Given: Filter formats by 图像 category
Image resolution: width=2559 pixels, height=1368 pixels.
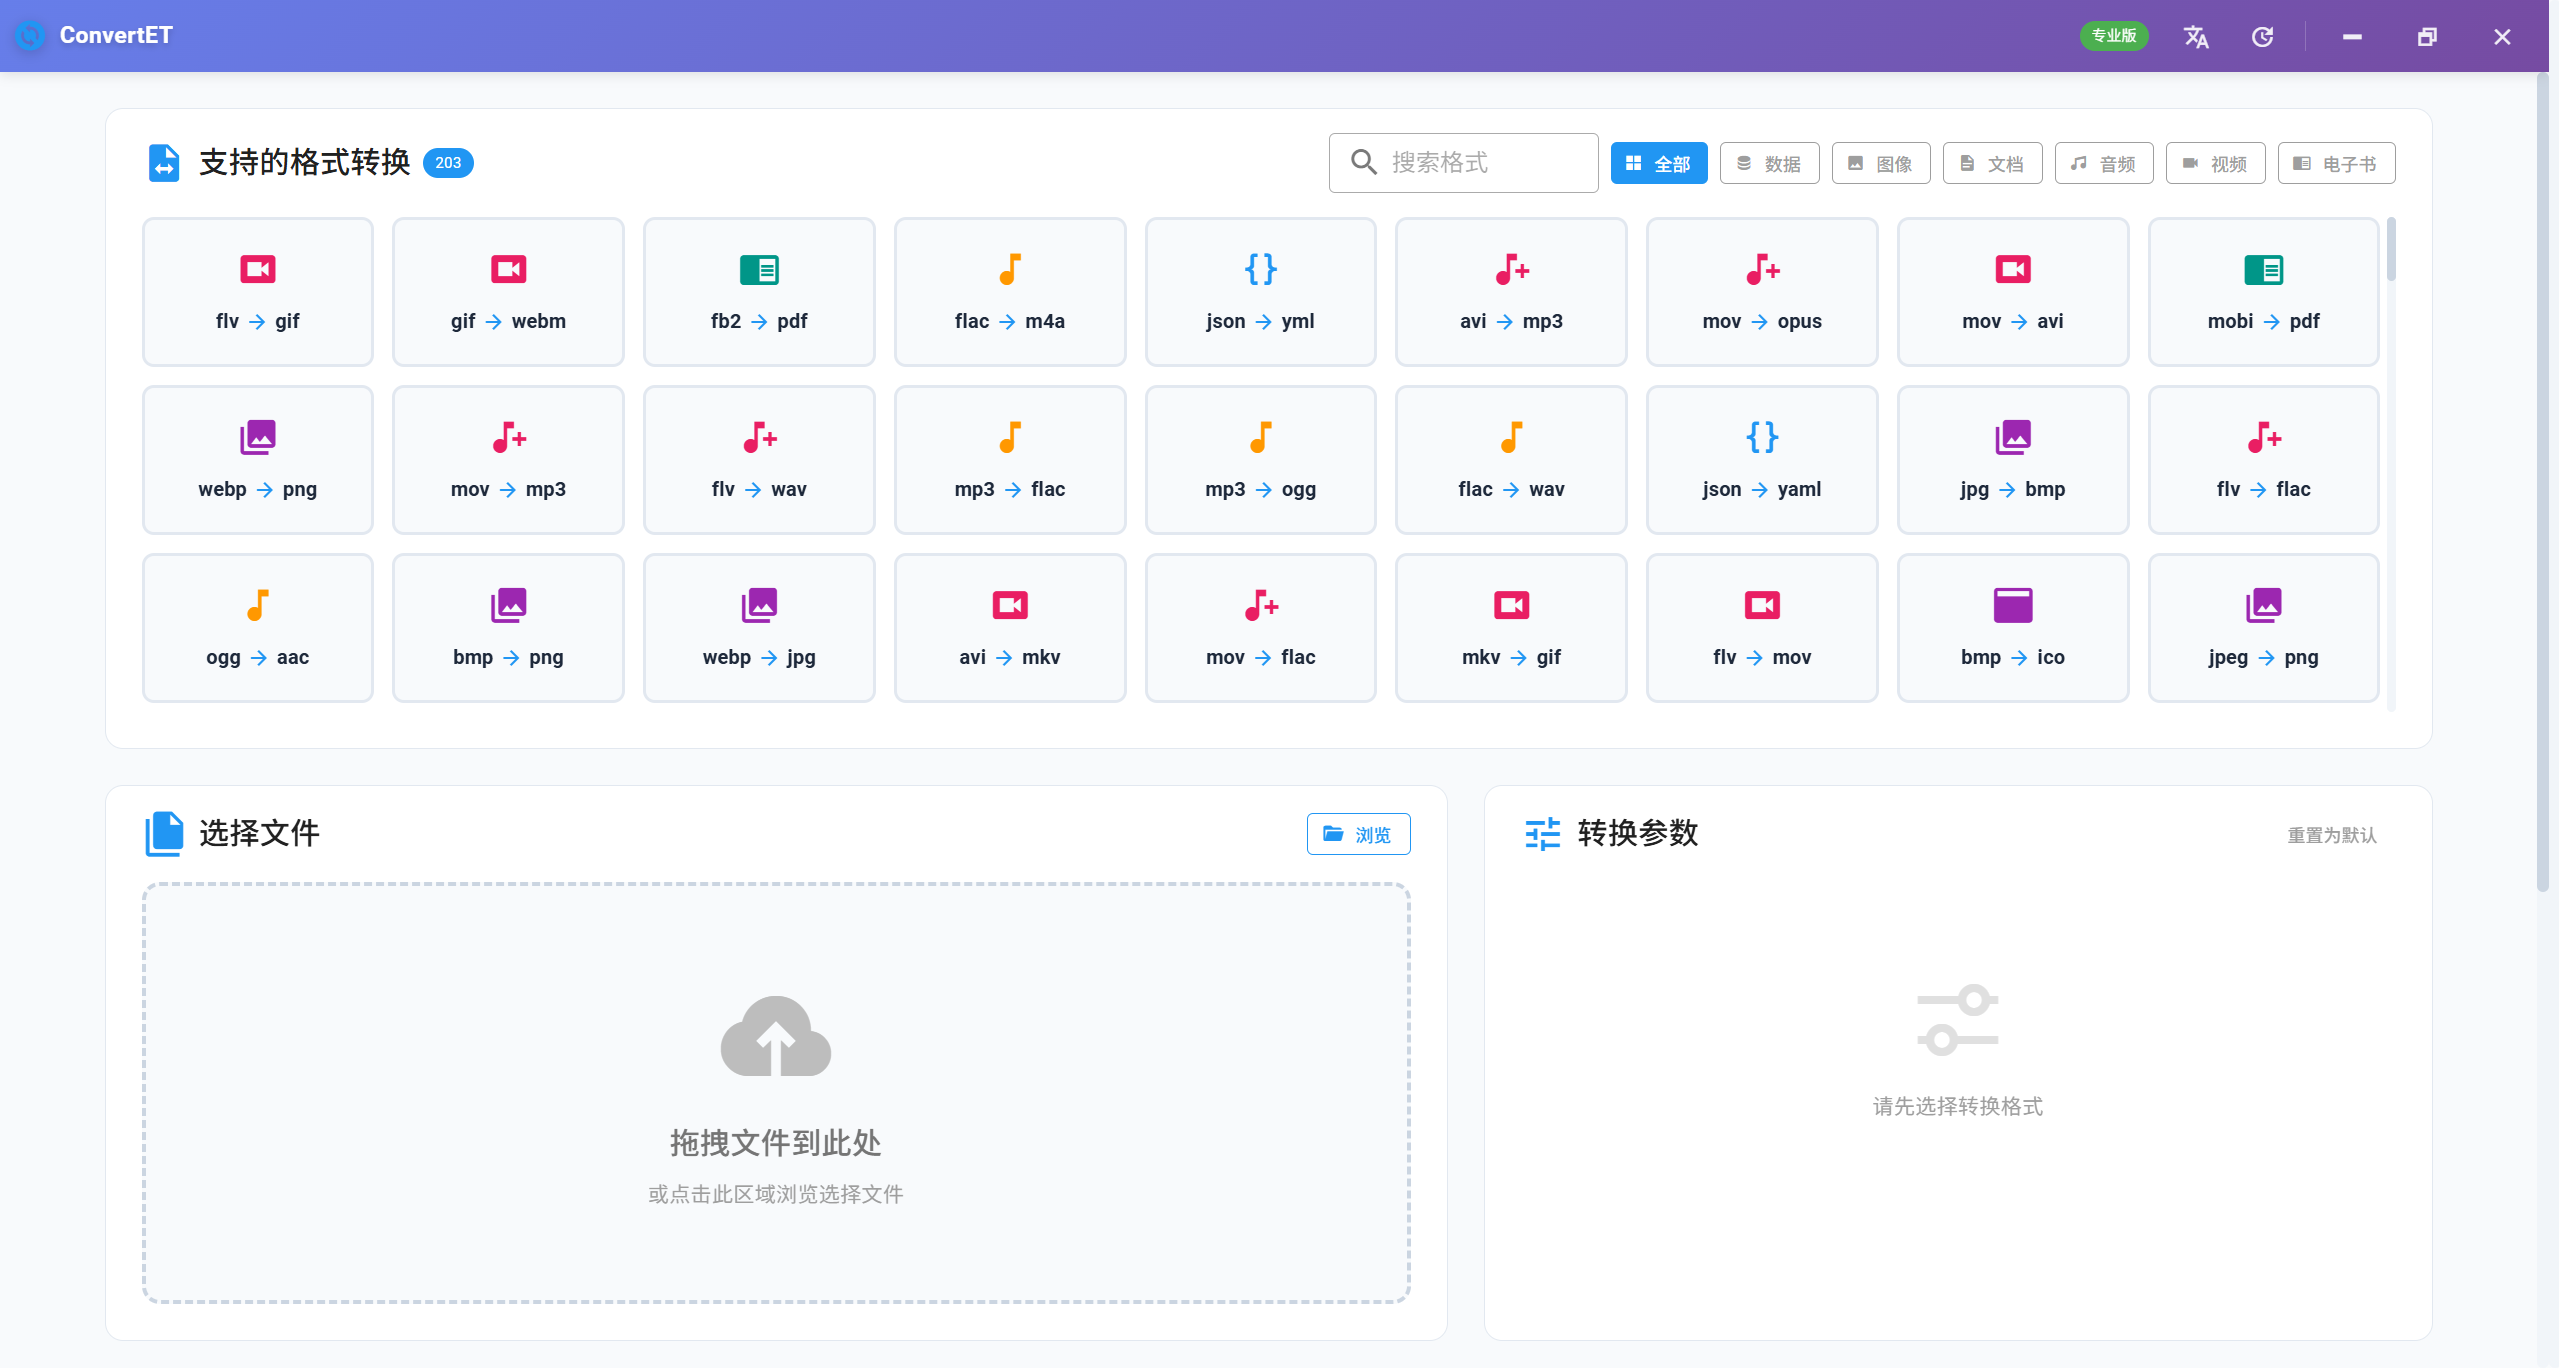Looking at the screenshot, I should click(1880, 163).
